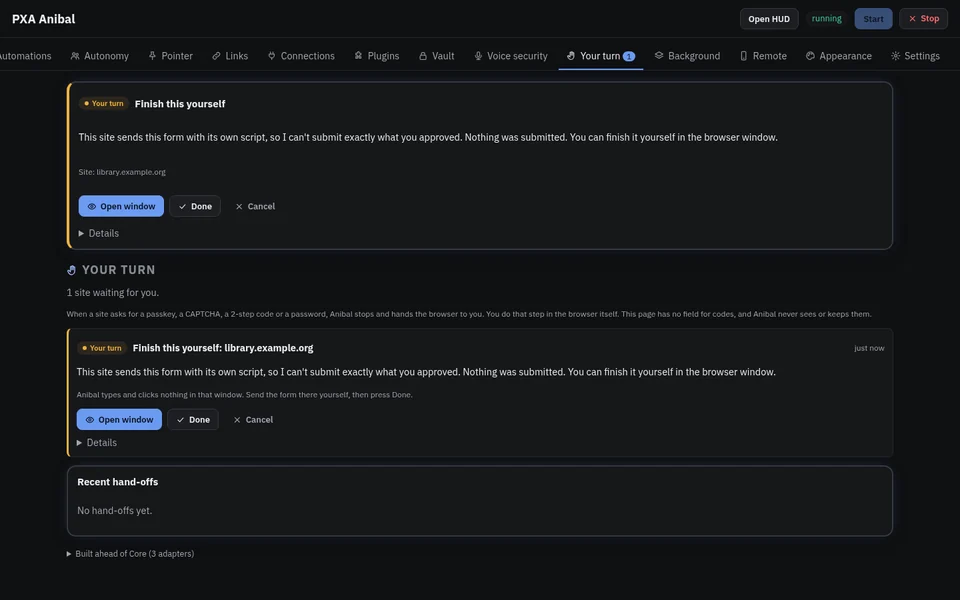Viewport: 960px width, 600px height.
Task: Click the Plugins puzzle icon
Action: [359, 56]
